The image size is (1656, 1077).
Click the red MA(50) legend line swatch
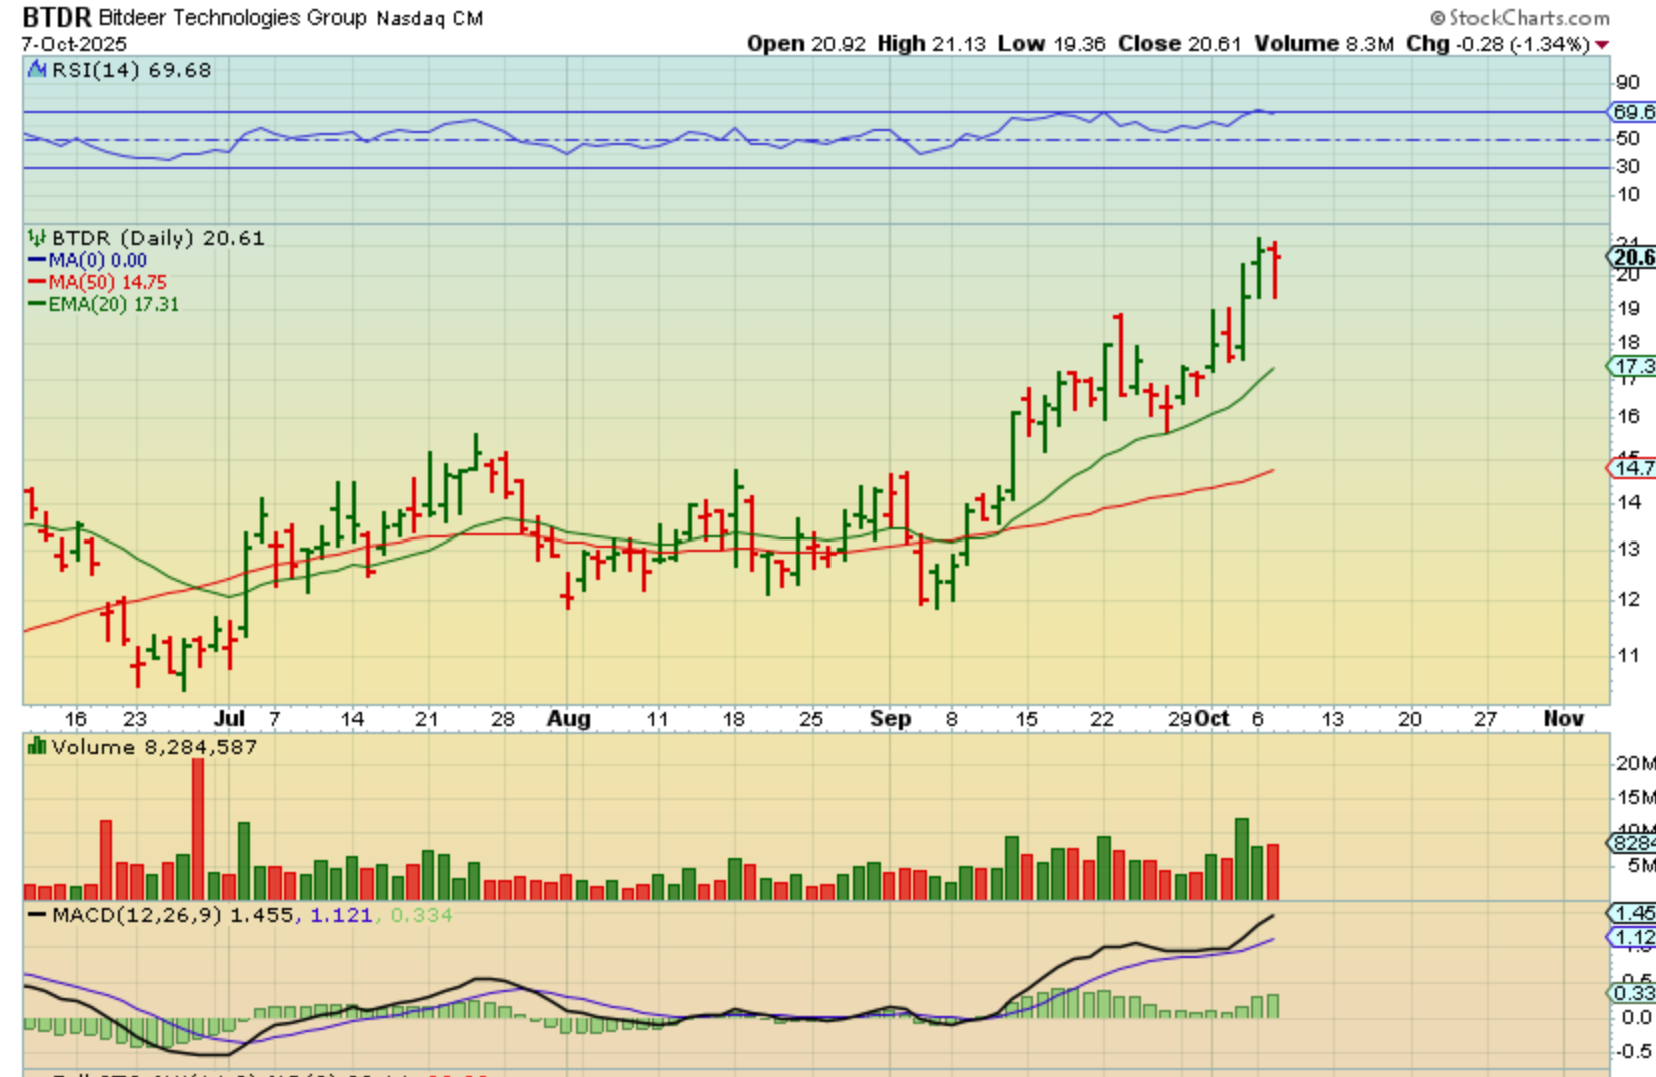(38, 282)
